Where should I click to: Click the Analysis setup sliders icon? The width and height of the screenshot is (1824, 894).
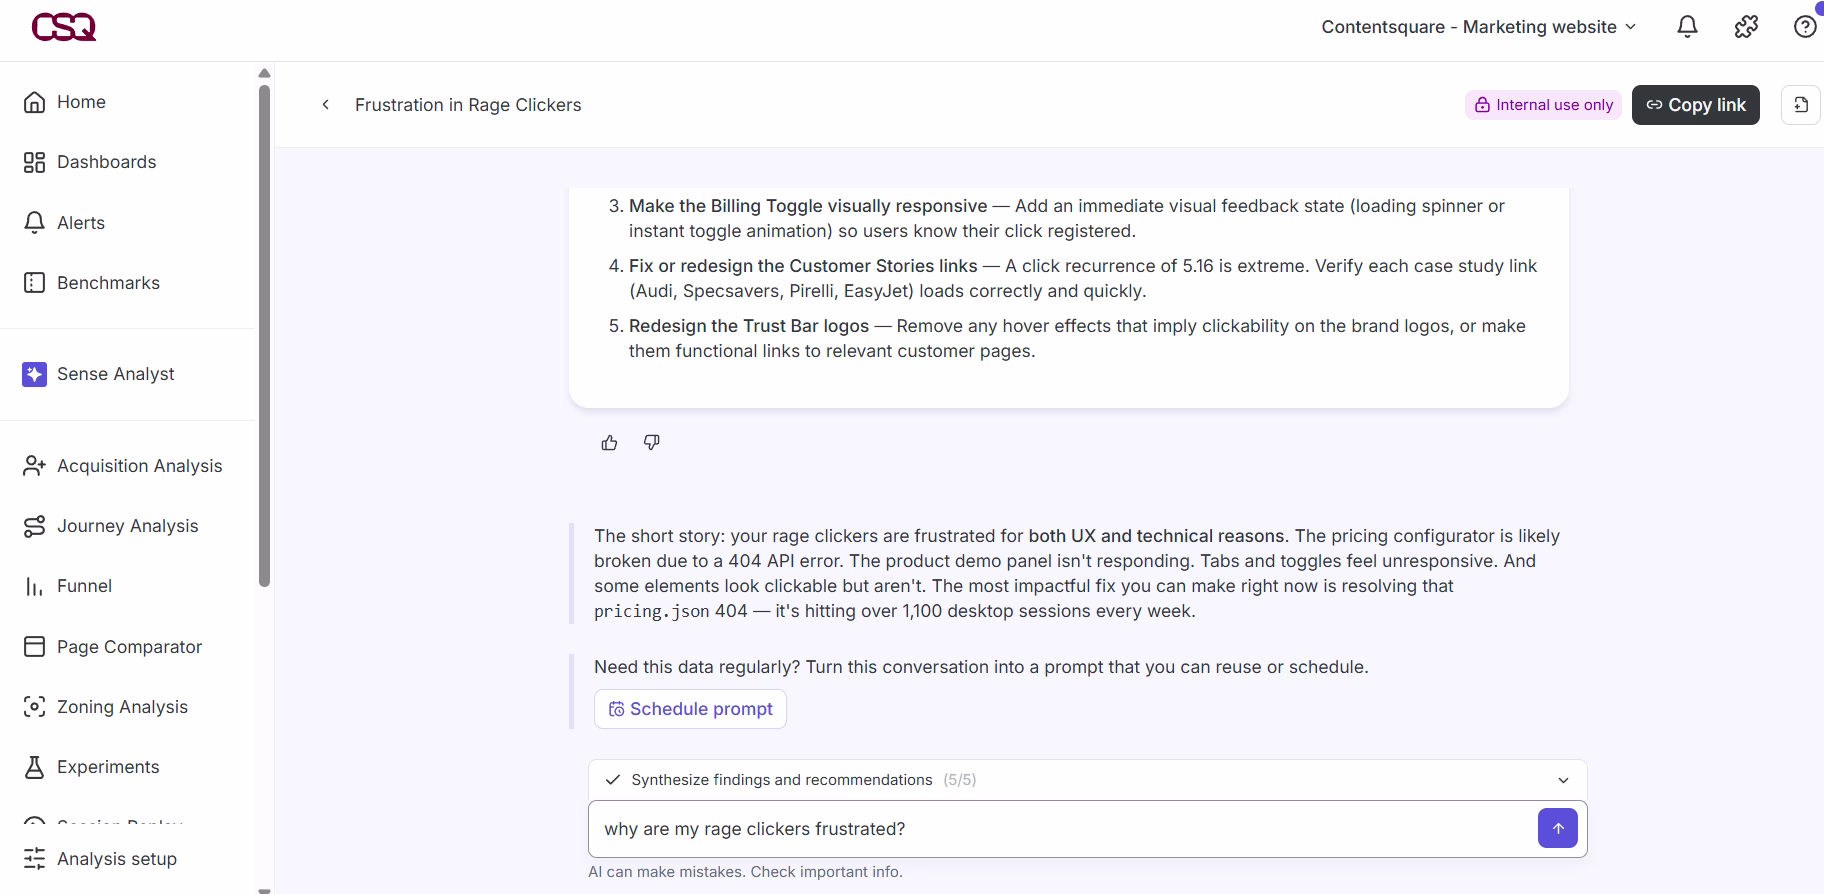click(x=34, y=859)
